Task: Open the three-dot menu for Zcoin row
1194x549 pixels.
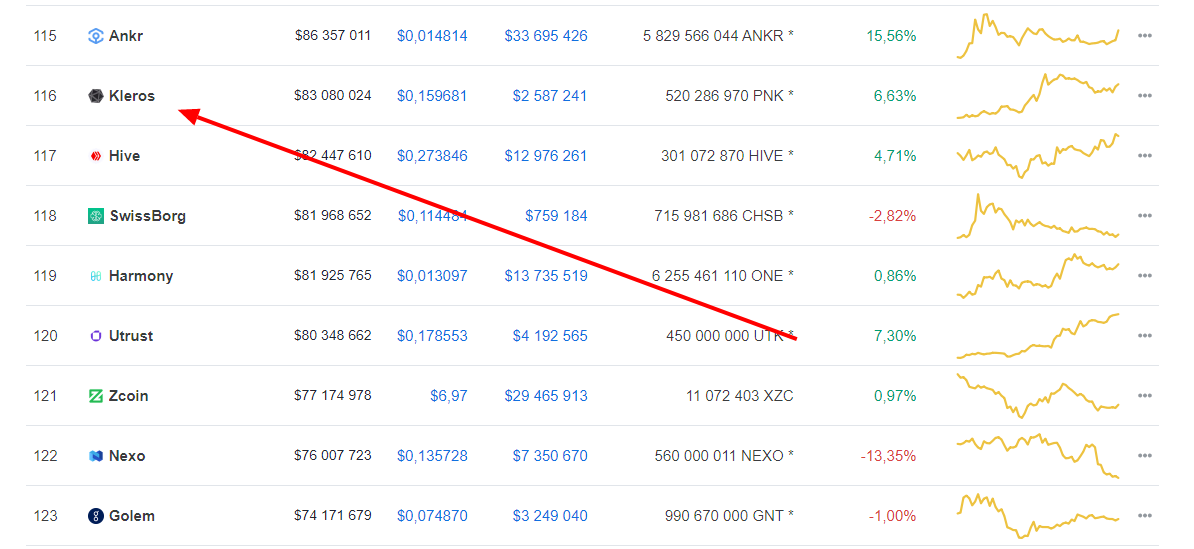Action: pyautogui.click(x=1145, y=396)
